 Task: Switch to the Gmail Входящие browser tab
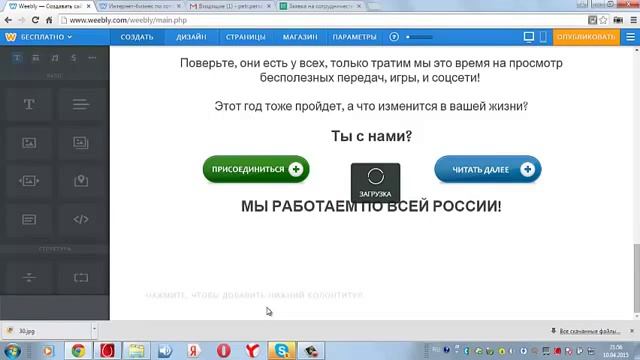point(231,6)
